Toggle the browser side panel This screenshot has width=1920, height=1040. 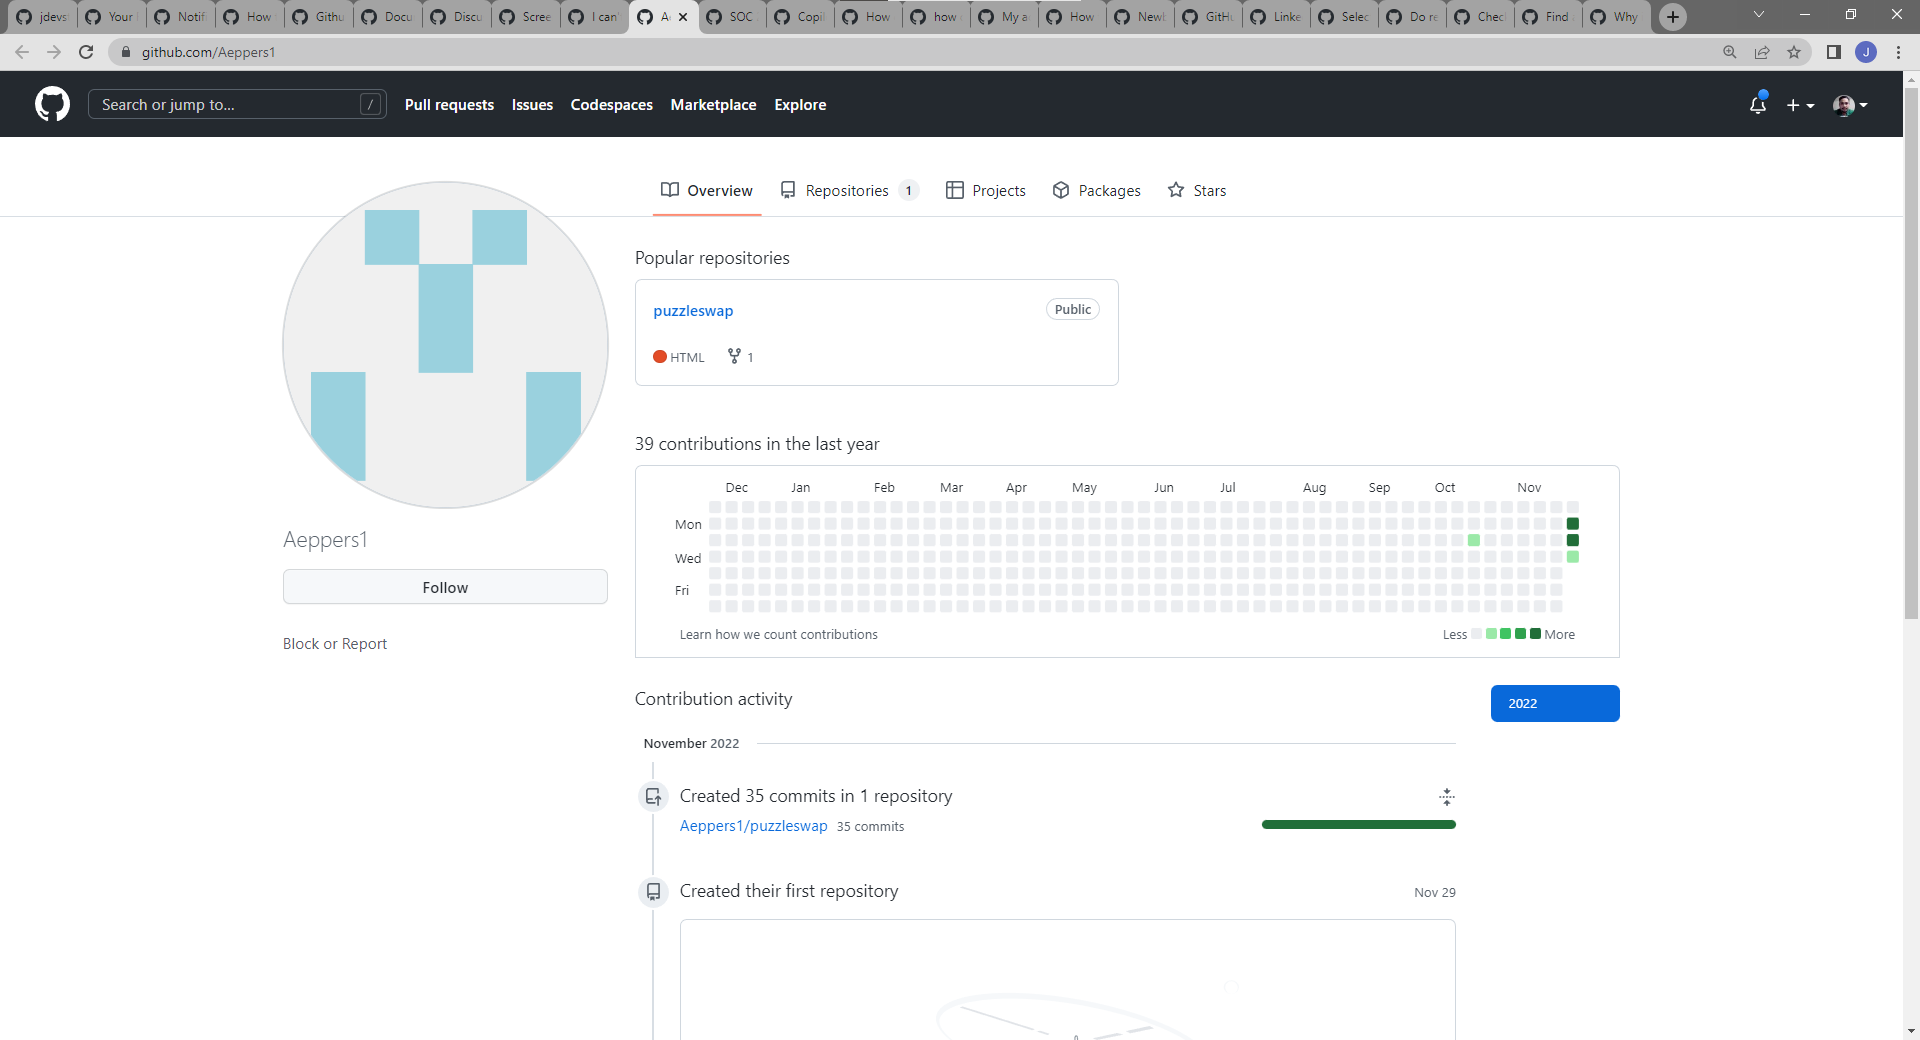point(1834,52)
